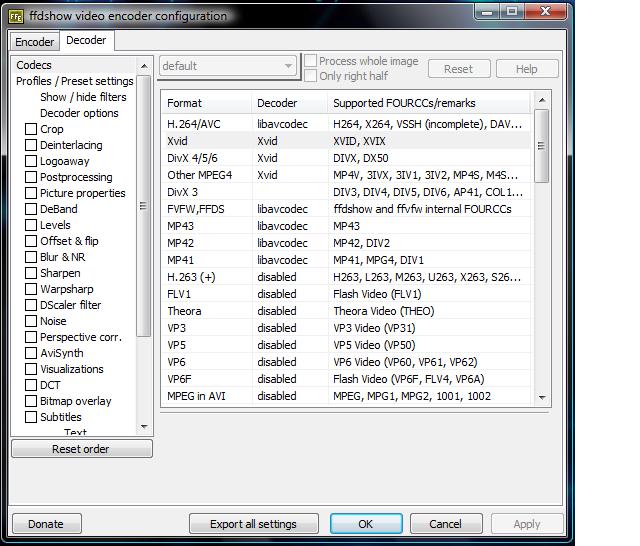Click Export all settings button
Viewport: 640px width, 546px height.
(253, 524)
